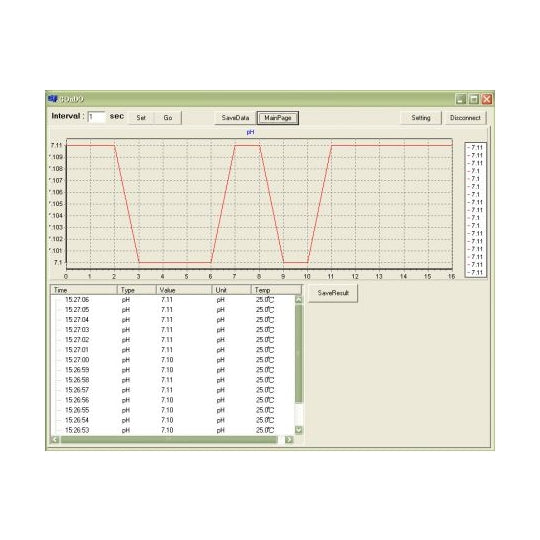Viewport: 540px width, 540px height.
Task: Select the row with time 15:26:54
Action: 173,420
